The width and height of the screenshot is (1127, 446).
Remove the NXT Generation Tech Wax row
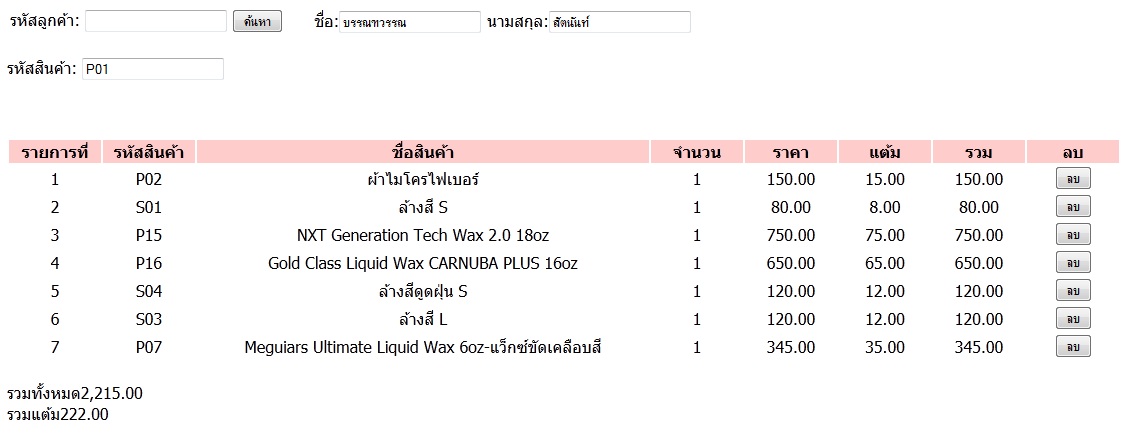tap(1072, 235)
